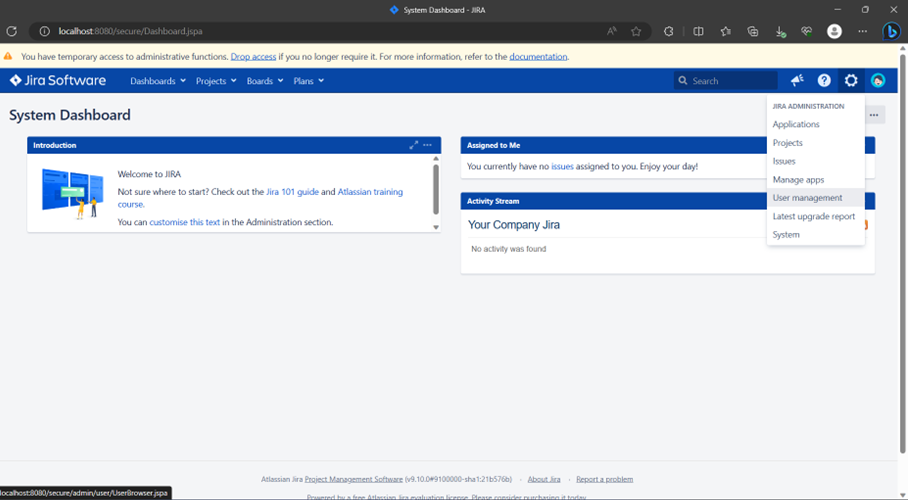Open the documentation link
The height and width of the screenshot is (500, 908).
pyautogui.click(x=538, y=57)
